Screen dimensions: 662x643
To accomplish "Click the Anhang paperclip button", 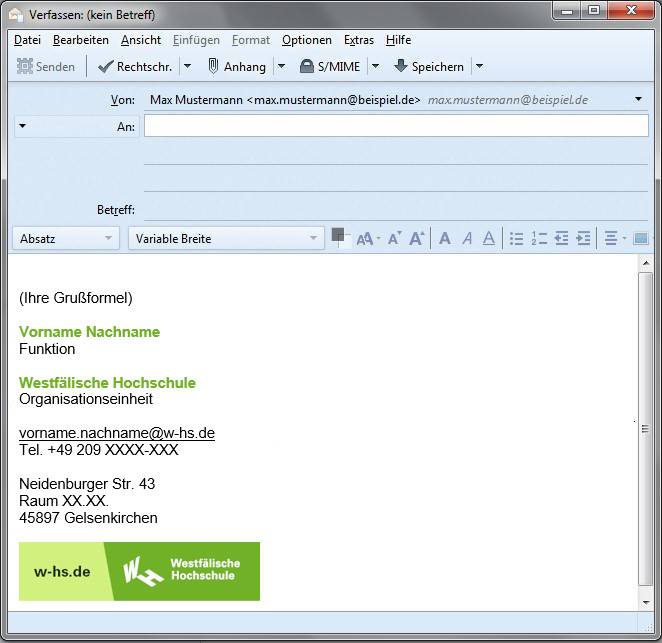I will [237, 66].
